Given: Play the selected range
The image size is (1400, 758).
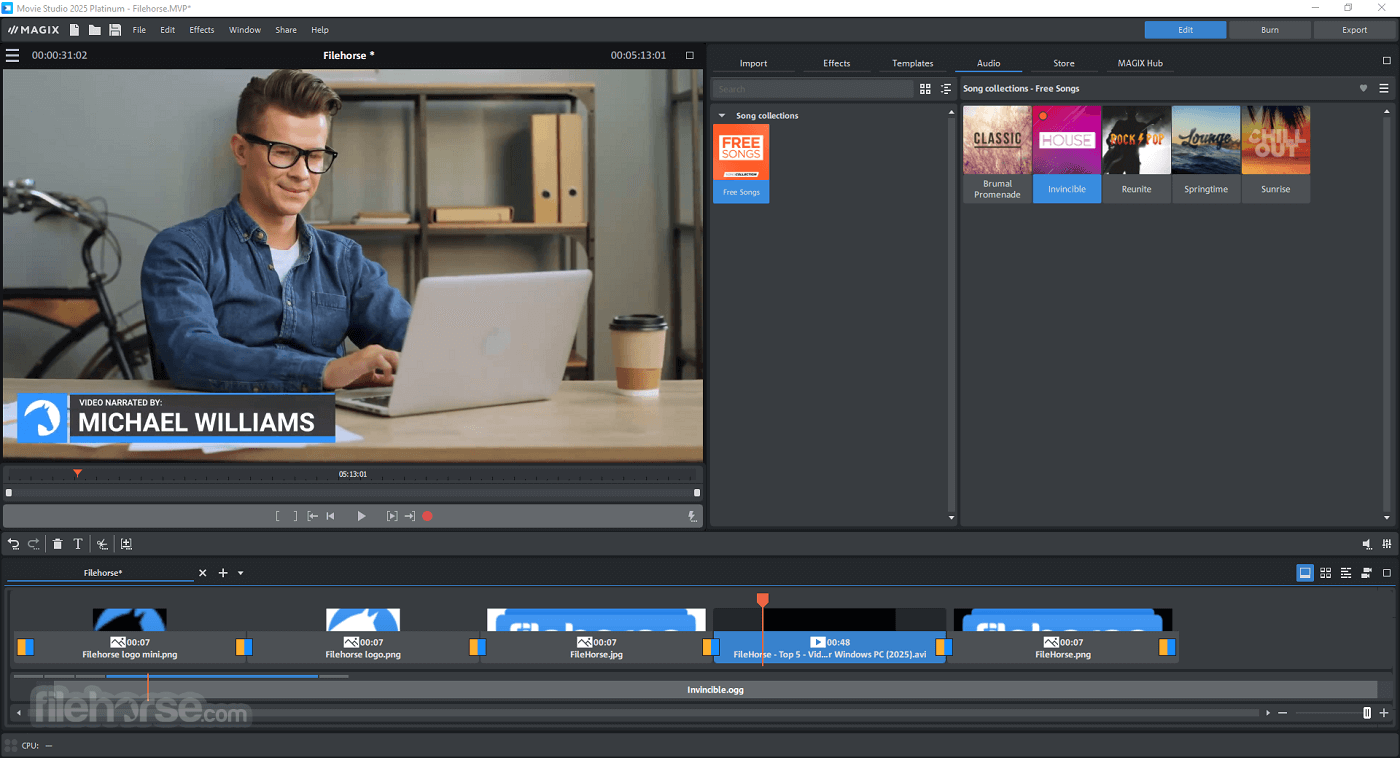Looking at the screenshot, I should [x=392, y=516].
